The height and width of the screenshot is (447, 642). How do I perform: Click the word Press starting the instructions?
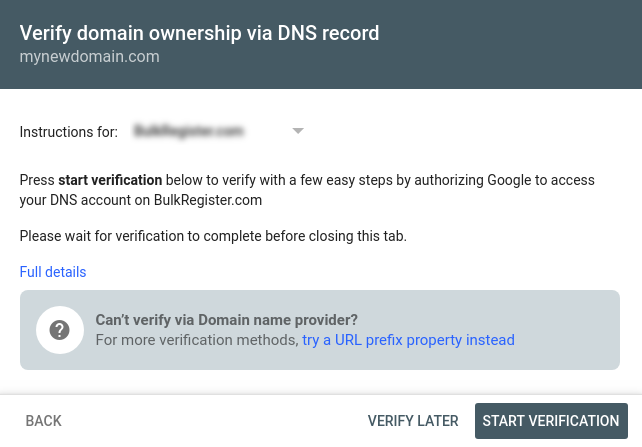(x=37, y=180)
